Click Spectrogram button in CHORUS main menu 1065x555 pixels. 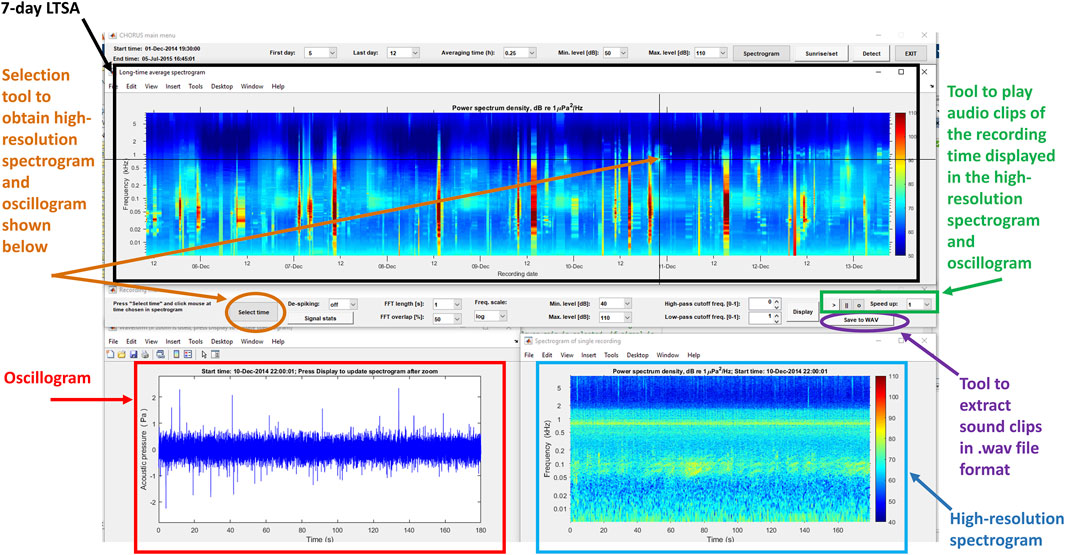(761, 53)
